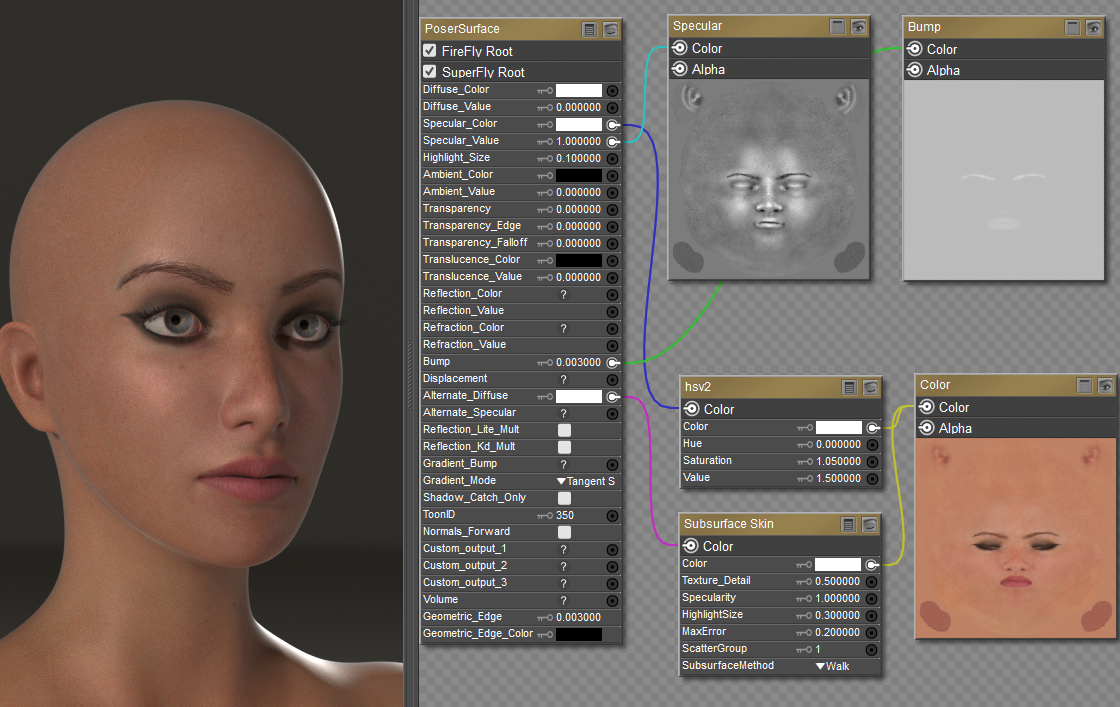Click key icon next to Texture_Detail
1120x707 pixels.
pos(804,581)
